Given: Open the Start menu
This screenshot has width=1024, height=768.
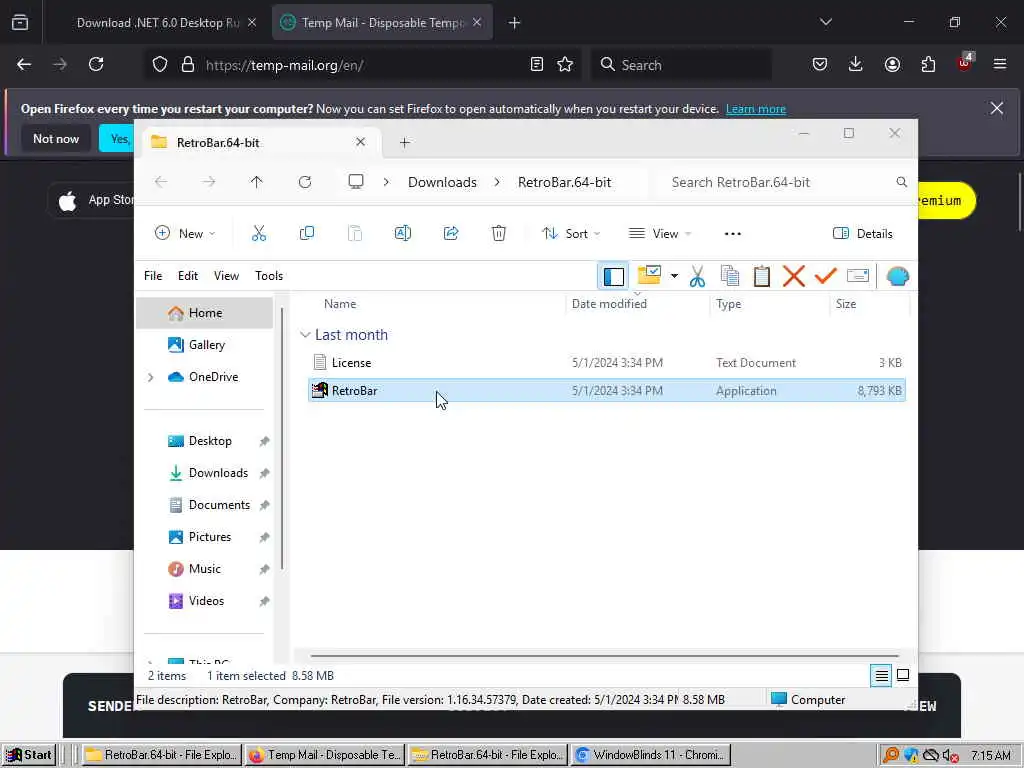Looking at the screenshot, I should click(29, 755).
